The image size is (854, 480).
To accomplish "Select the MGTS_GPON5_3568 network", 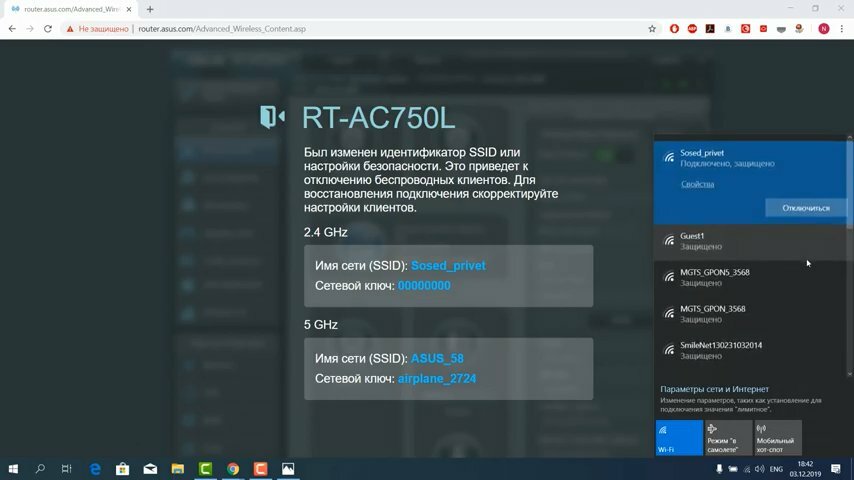I will (x=750, y=277).
